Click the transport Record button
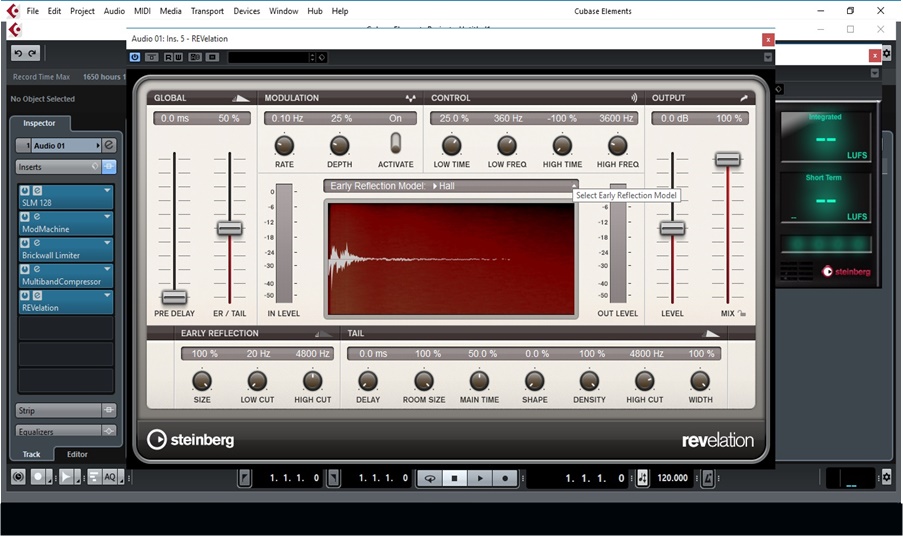The width and height of the screenshot is (903, 536). tap(505, 478)
